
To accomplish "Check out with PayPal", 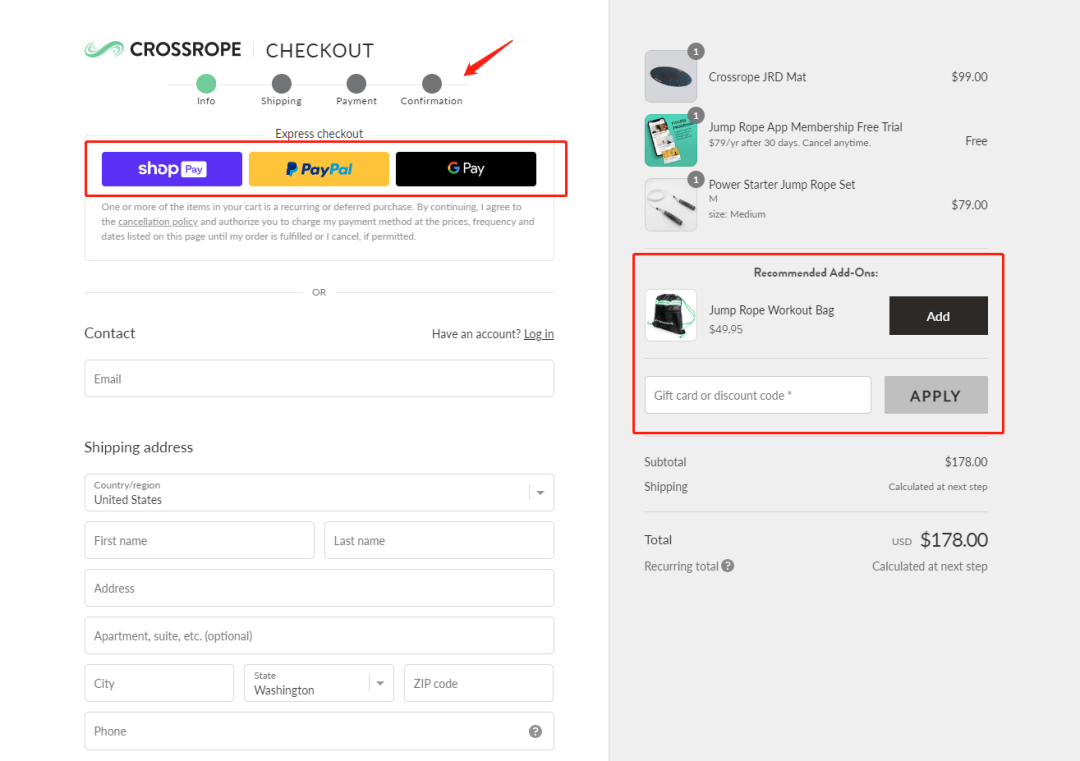I will pos(319,169).
